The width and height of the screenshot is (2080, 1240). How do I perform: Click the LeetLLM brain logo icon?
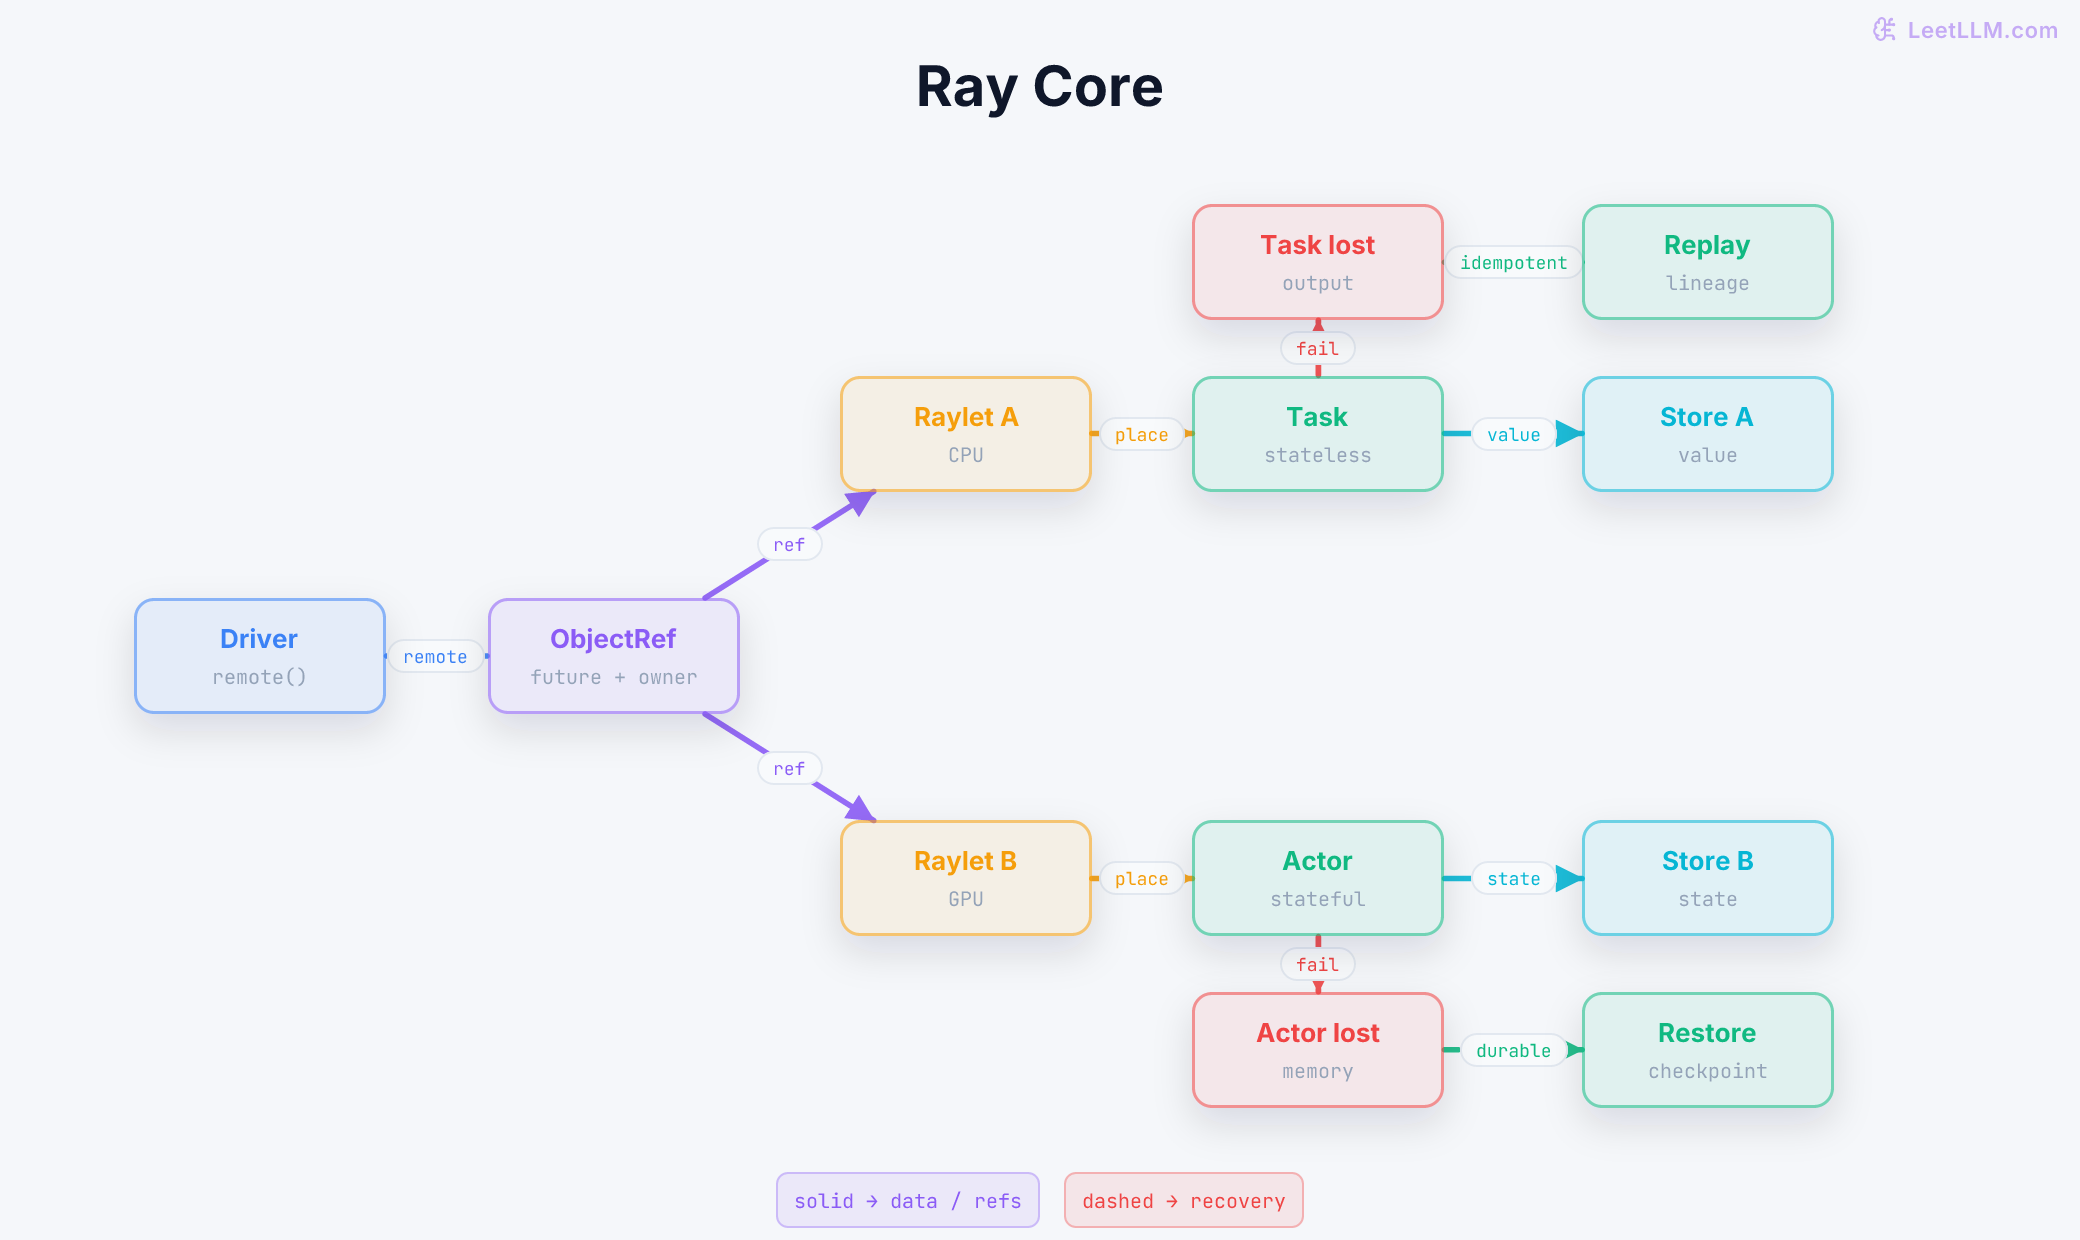[1884, 30]
